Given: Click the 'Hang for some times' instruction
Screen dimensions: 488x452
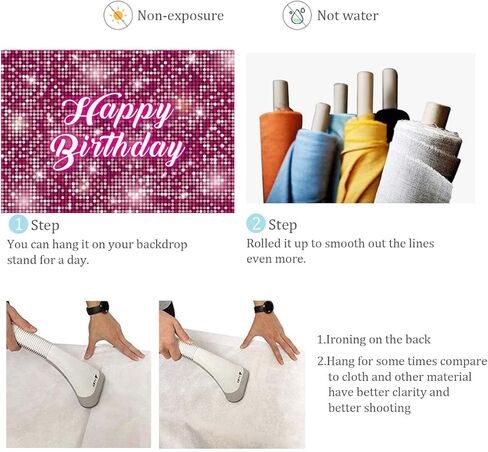Looking at the screenshot, I should (x=402, y=384).
